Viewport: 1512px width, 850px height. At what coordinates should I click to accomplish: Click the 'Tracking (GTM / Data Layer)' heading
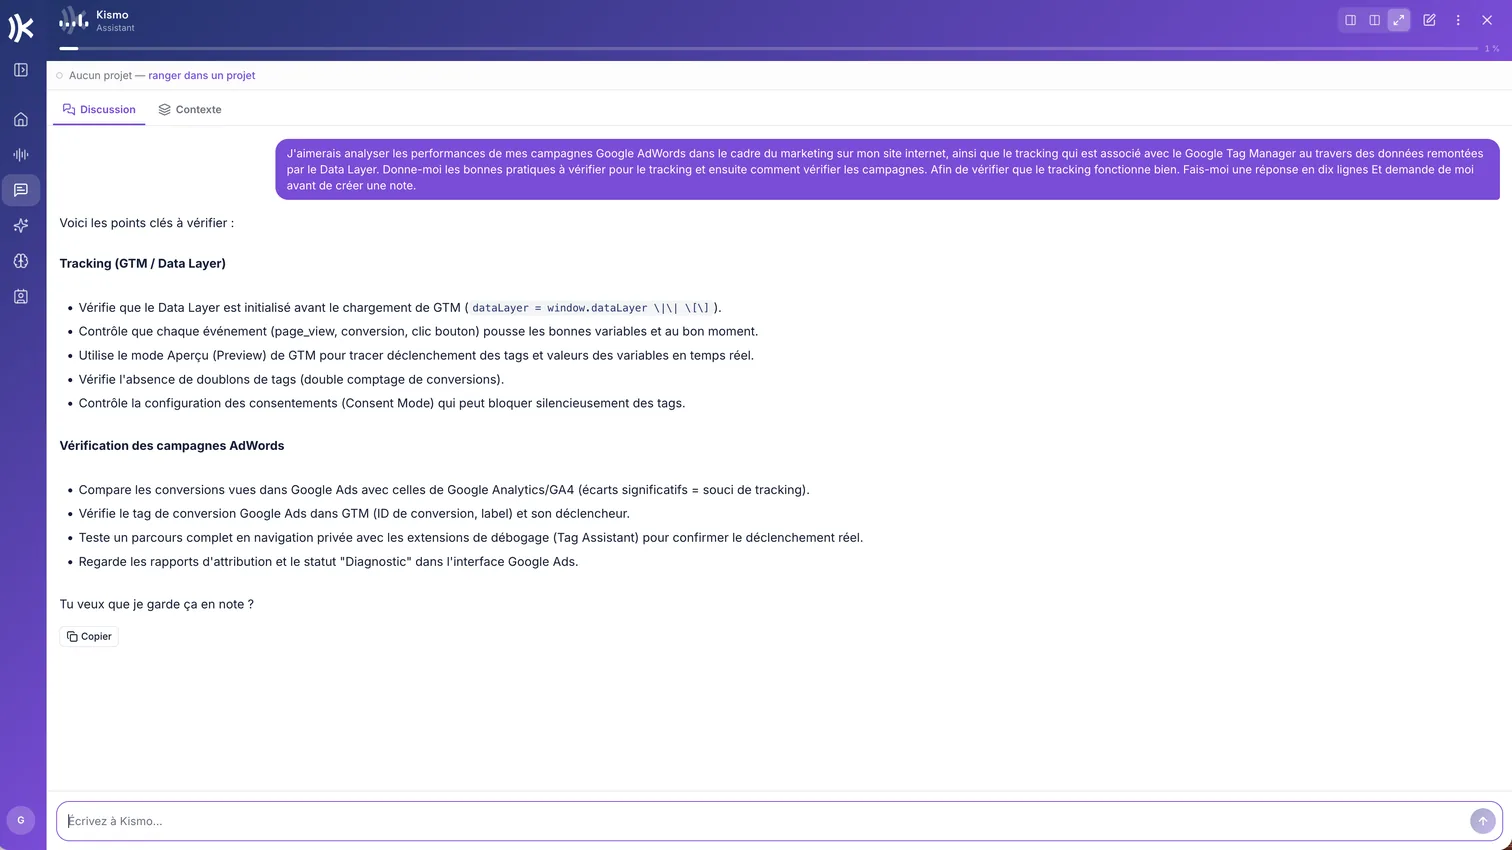[143, 264]
